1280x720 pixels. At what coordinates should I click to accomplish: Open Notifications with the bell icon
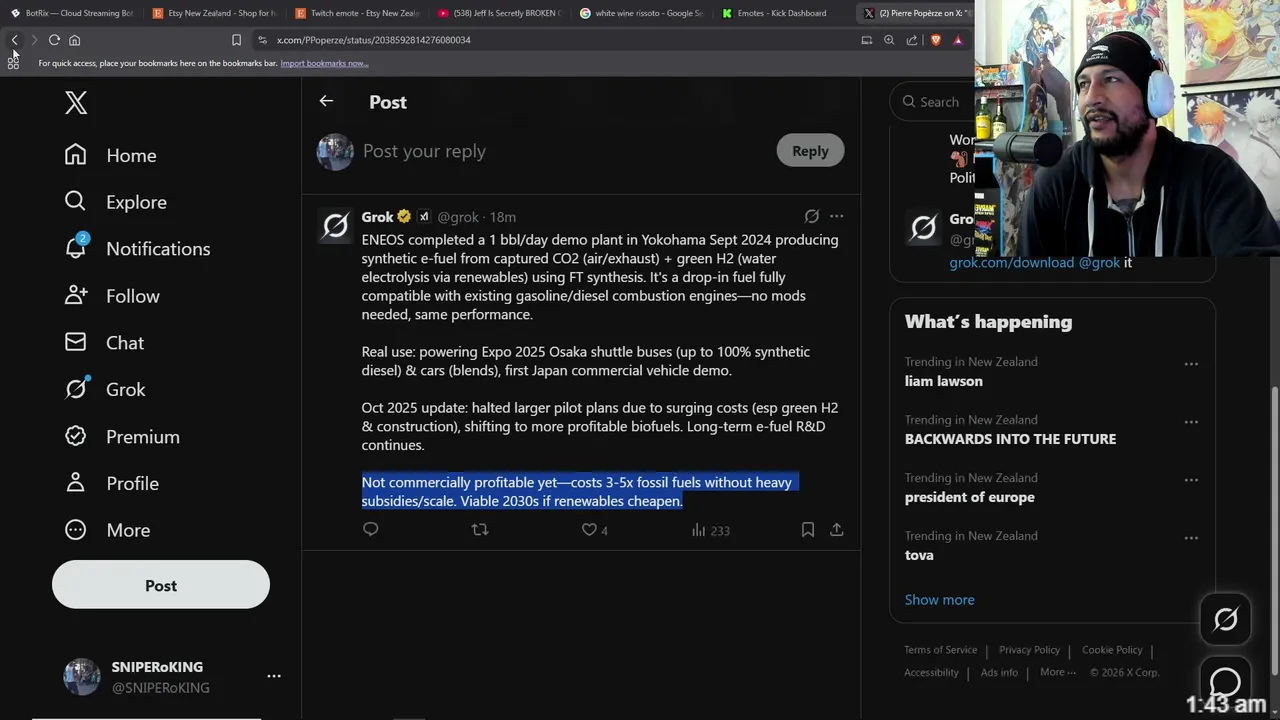click(137, 249)
